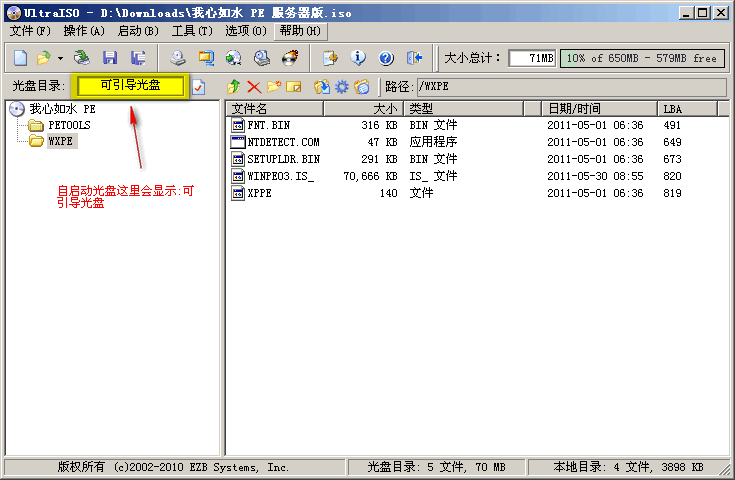
Task: Click the Convert image format icon
Action: click(206, 58)
